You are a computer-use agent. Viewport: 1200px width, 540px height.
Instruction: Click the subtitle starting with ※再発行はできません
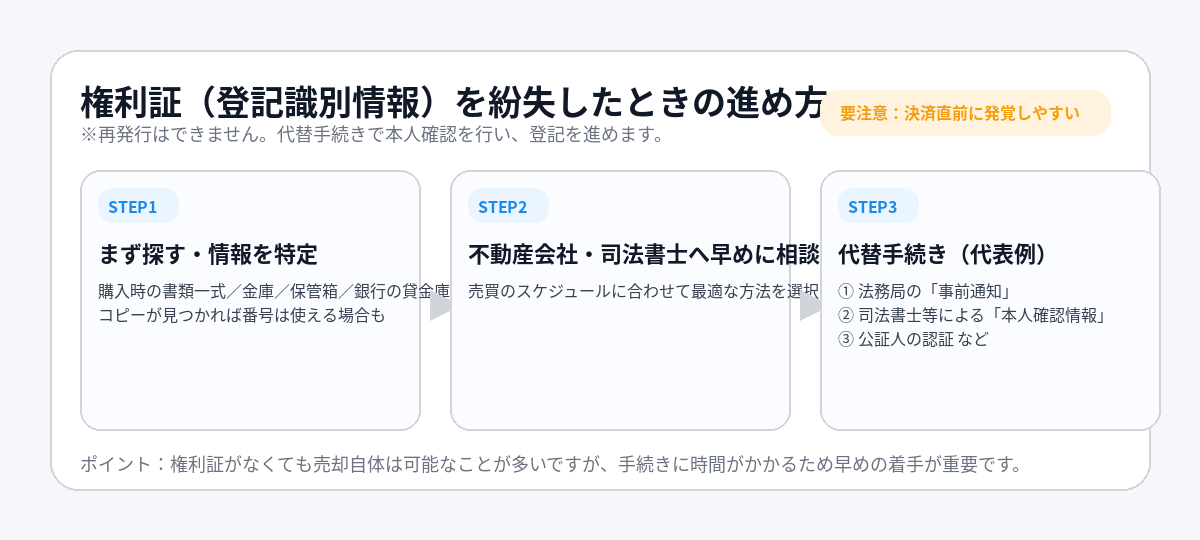[372, 134]
